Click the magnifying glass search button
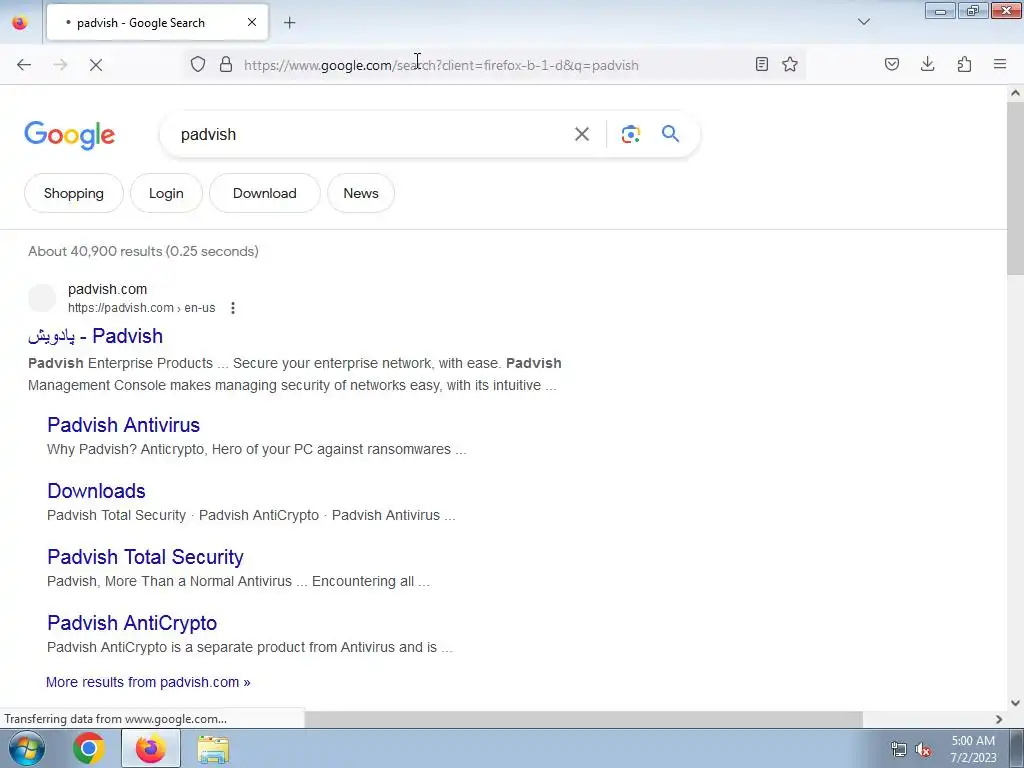Screen dimensions: 1024x768 pos(671,134)
